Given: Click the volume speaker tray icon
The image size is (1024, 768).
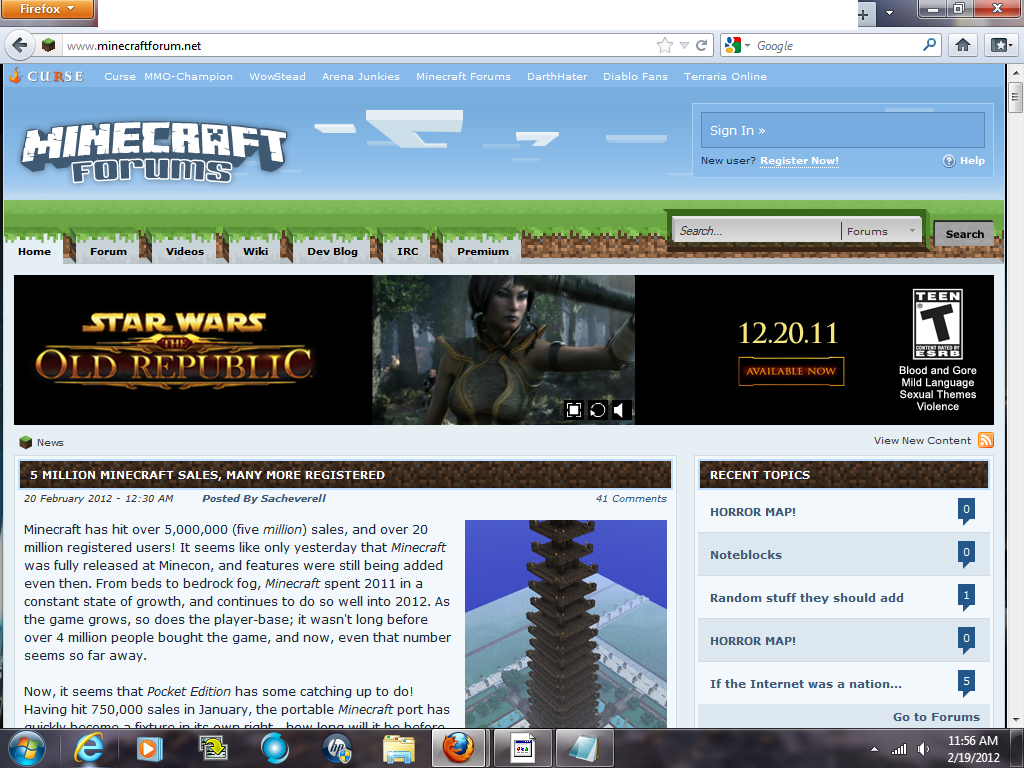Looking at the screenshot, I should pyautogui.click(x=923, y=749).
